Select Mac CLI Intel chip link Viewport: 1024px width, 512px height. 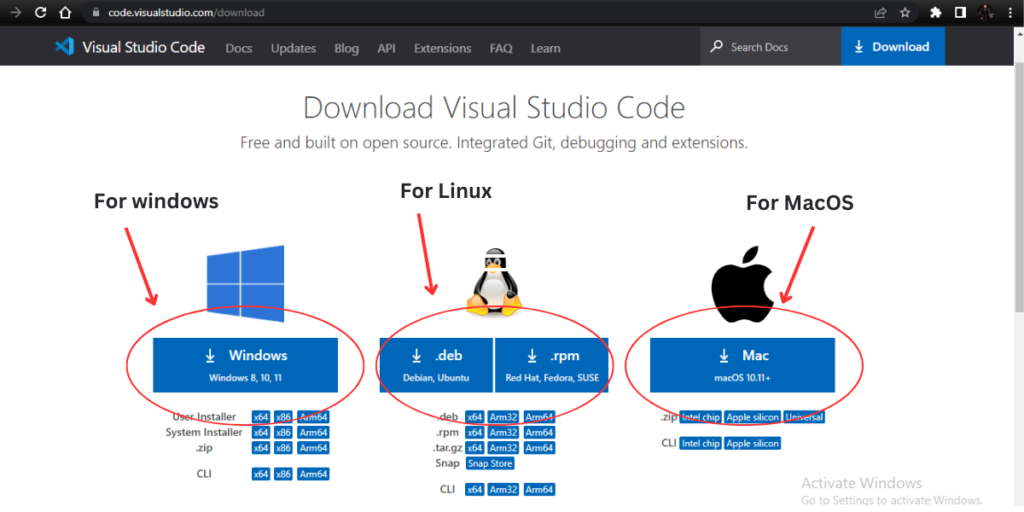pyautogui.click(x=701, y=443)
